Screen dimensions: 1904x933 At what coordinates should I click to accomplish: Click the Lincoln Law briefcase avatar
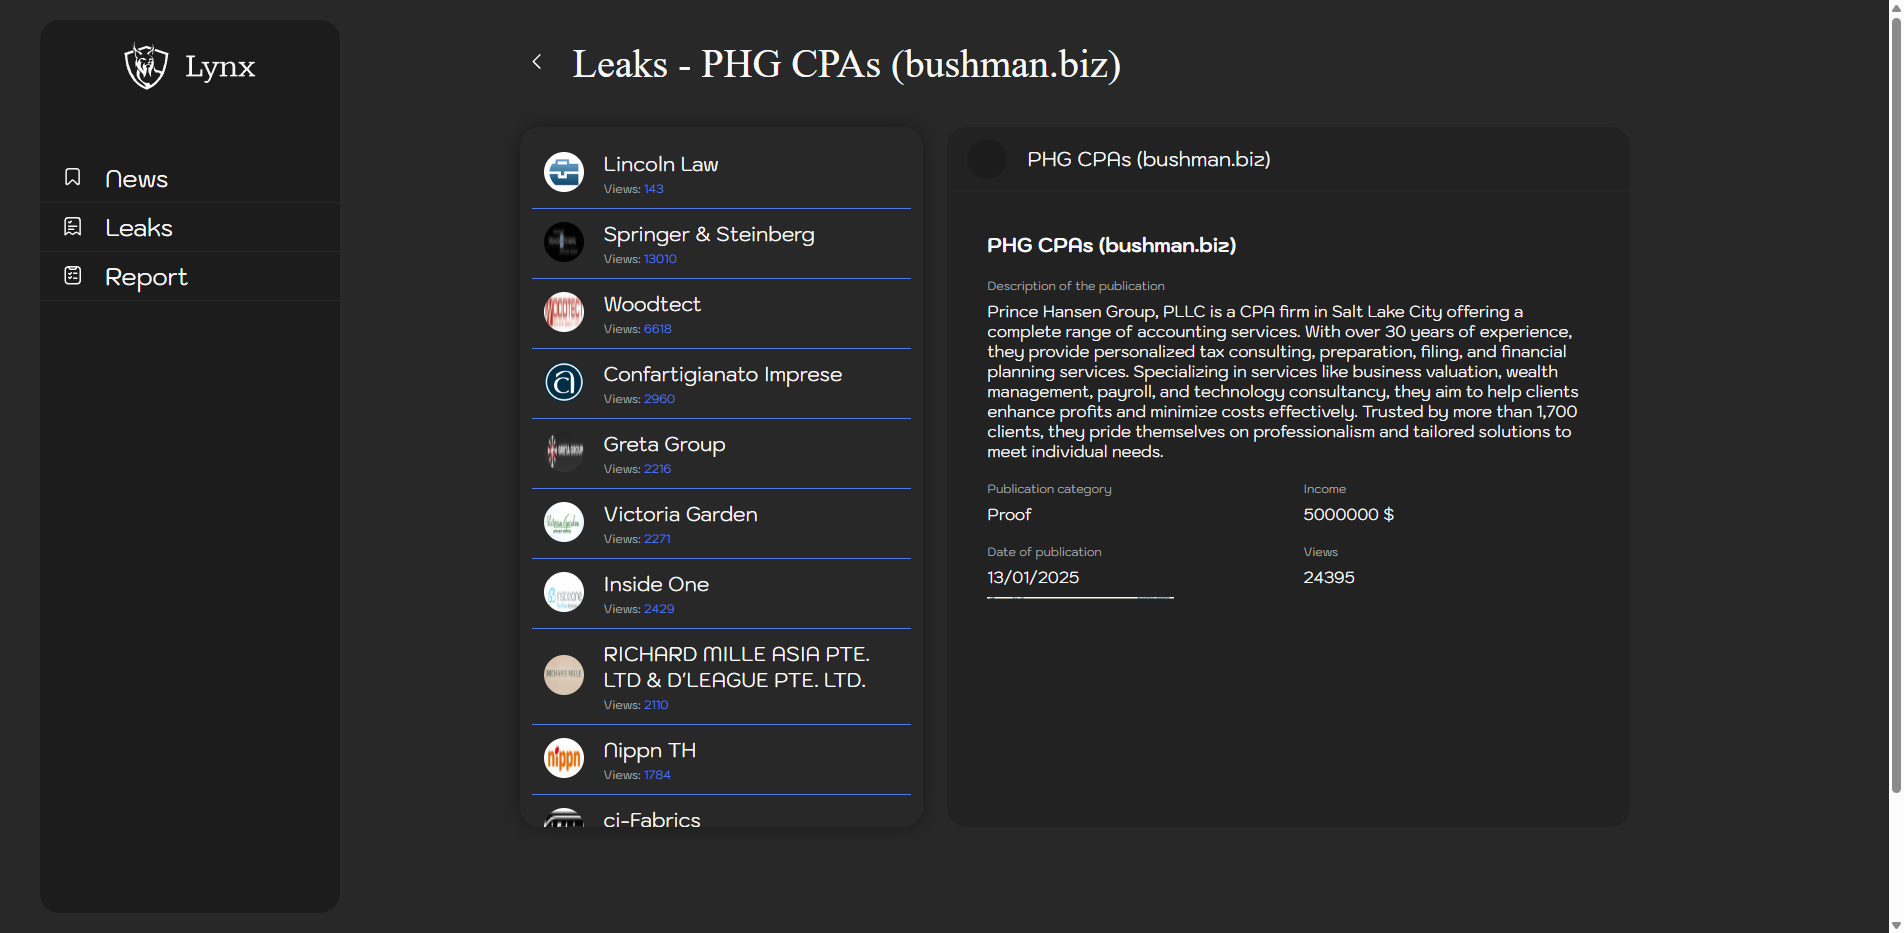pyautogui.click(x=564, y=172)
